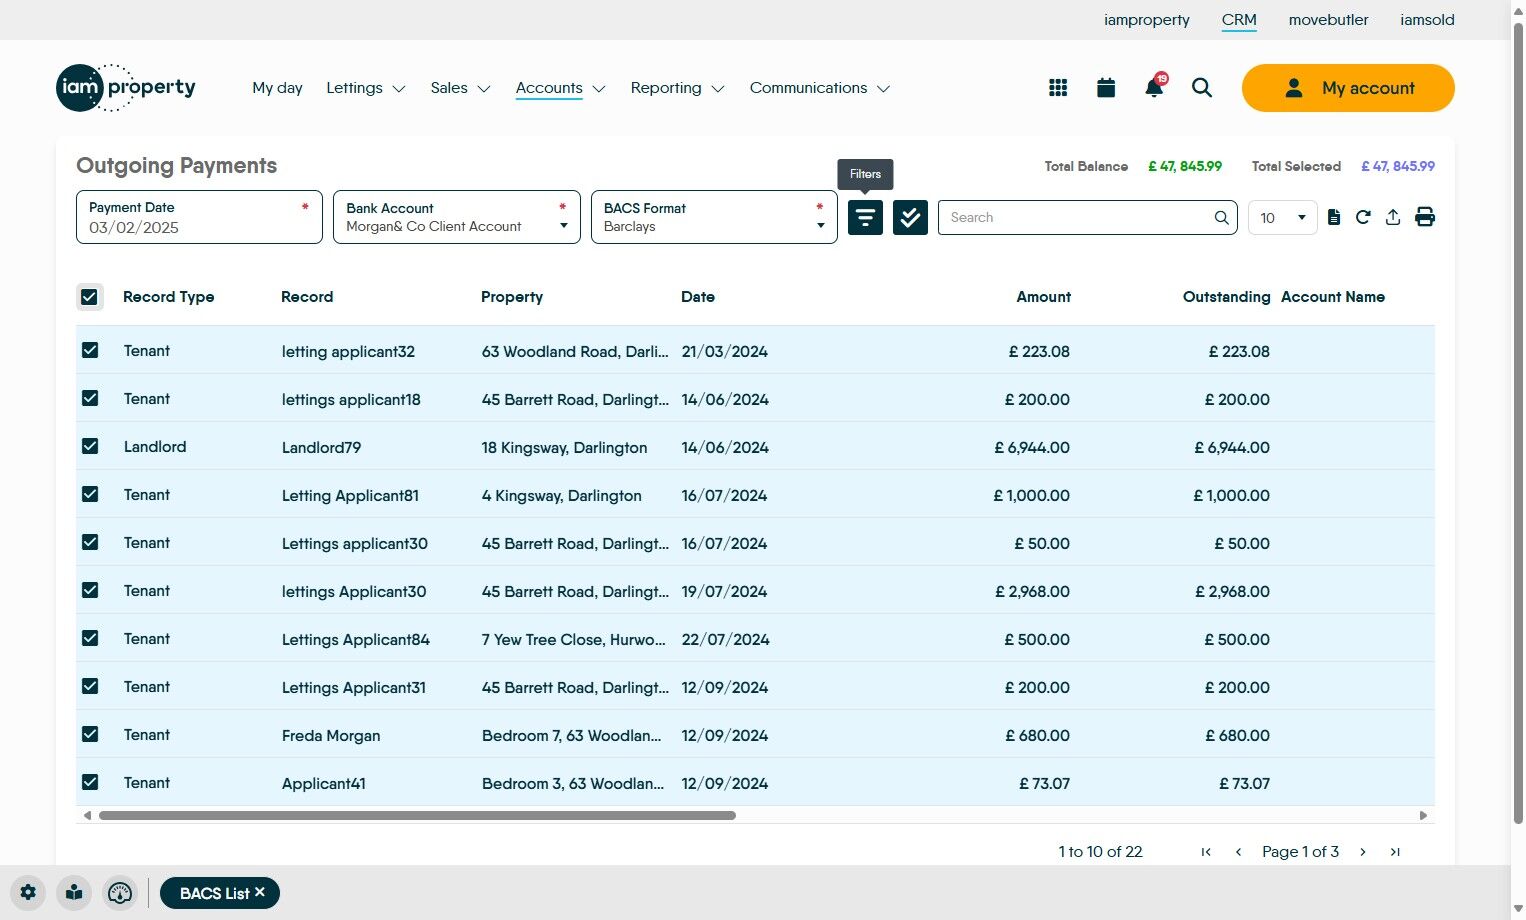
Task: Click the printer icon
Action: 1425,217
